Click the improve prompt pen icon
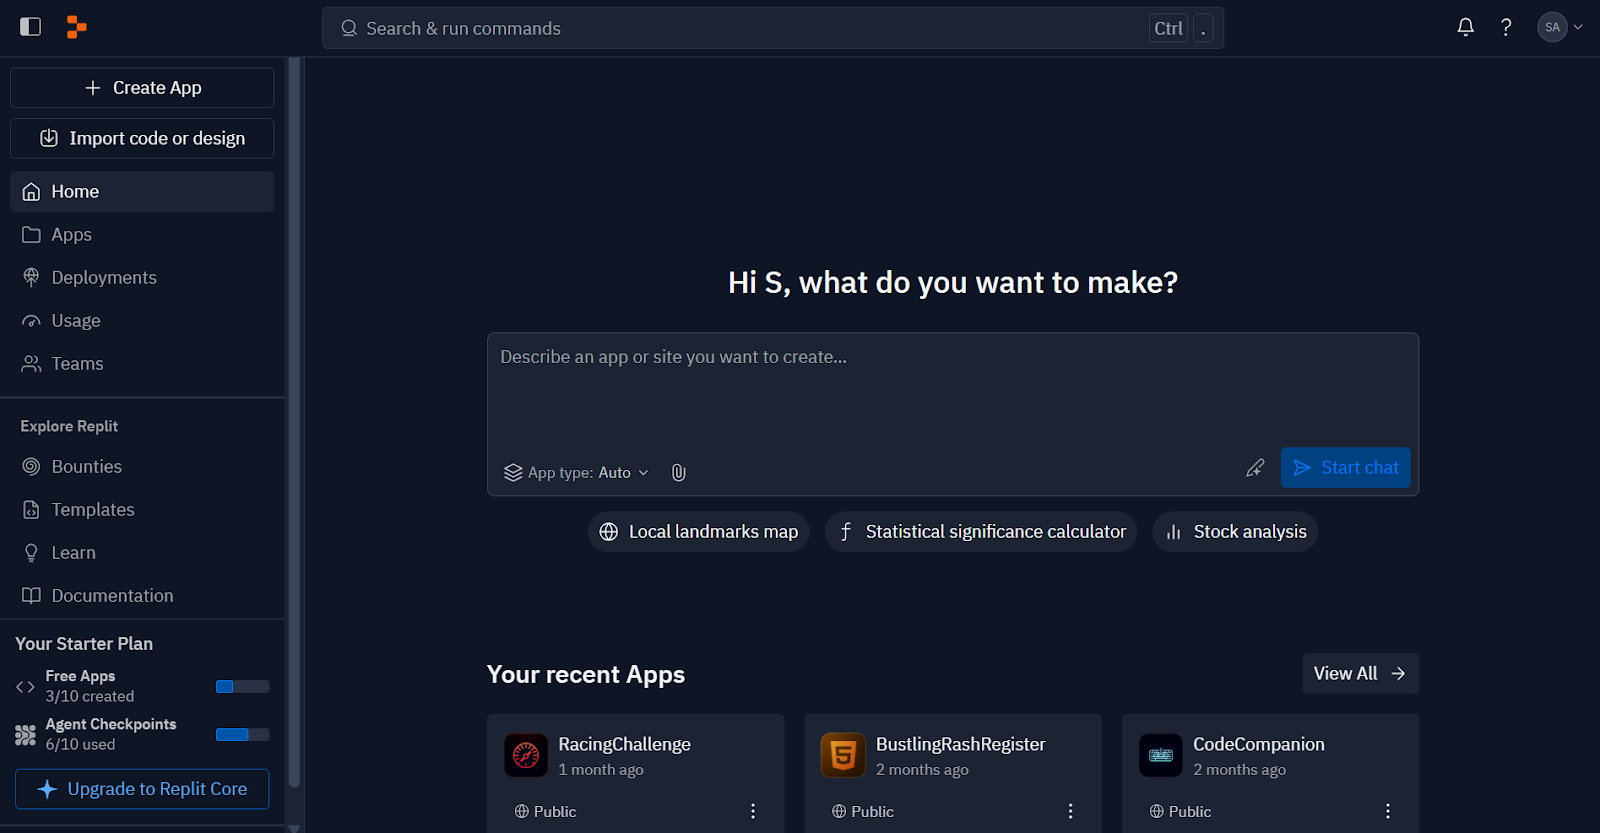 tap(1255, 467)
